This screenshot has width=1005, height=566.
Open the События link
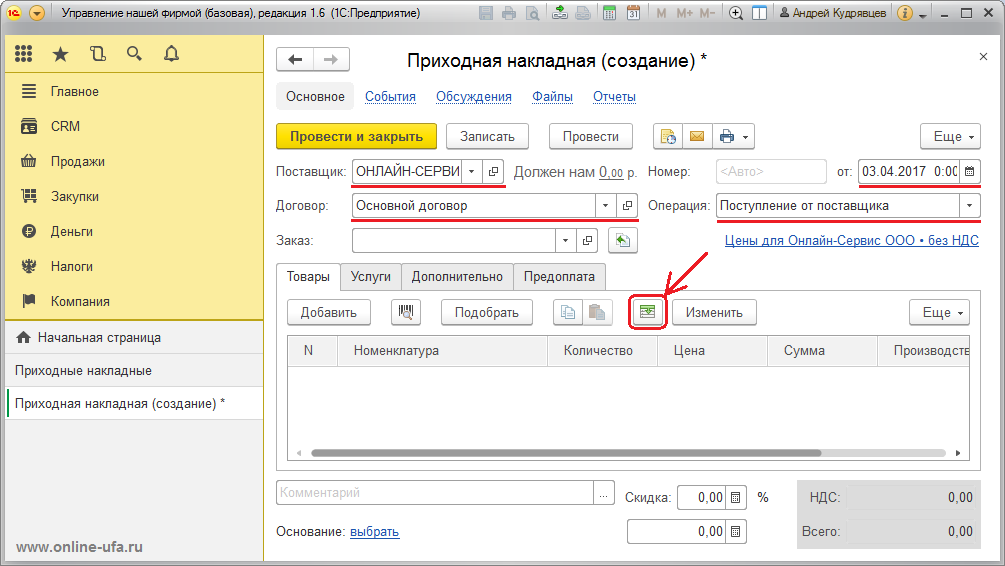pyautogui.click(x=390, y=96)
